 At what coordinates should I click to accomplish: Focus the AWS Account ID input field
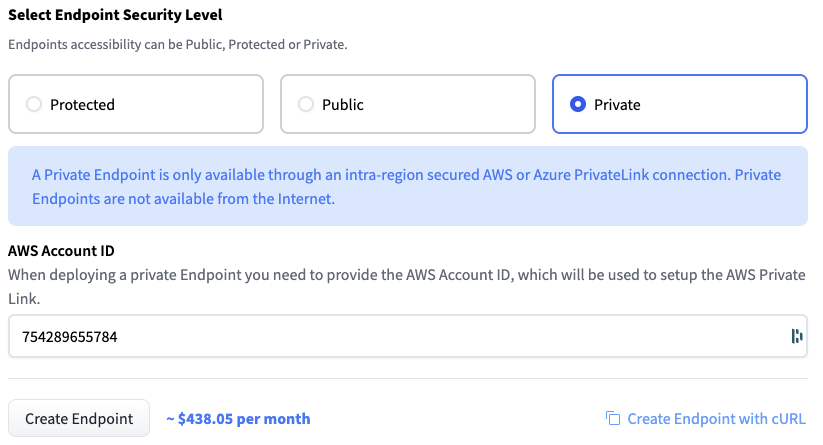pyautogui.click(x=400, y=336)
